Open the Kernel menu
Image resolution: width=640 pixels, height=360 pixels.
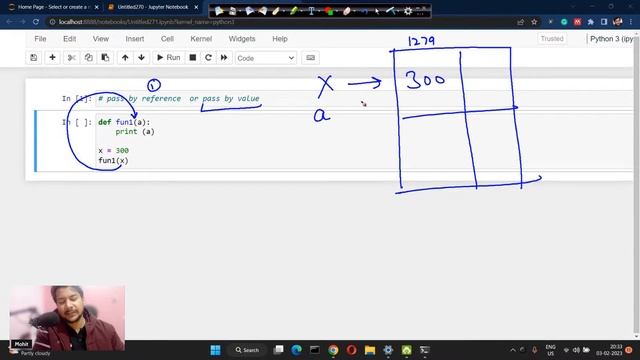(201, 39)
